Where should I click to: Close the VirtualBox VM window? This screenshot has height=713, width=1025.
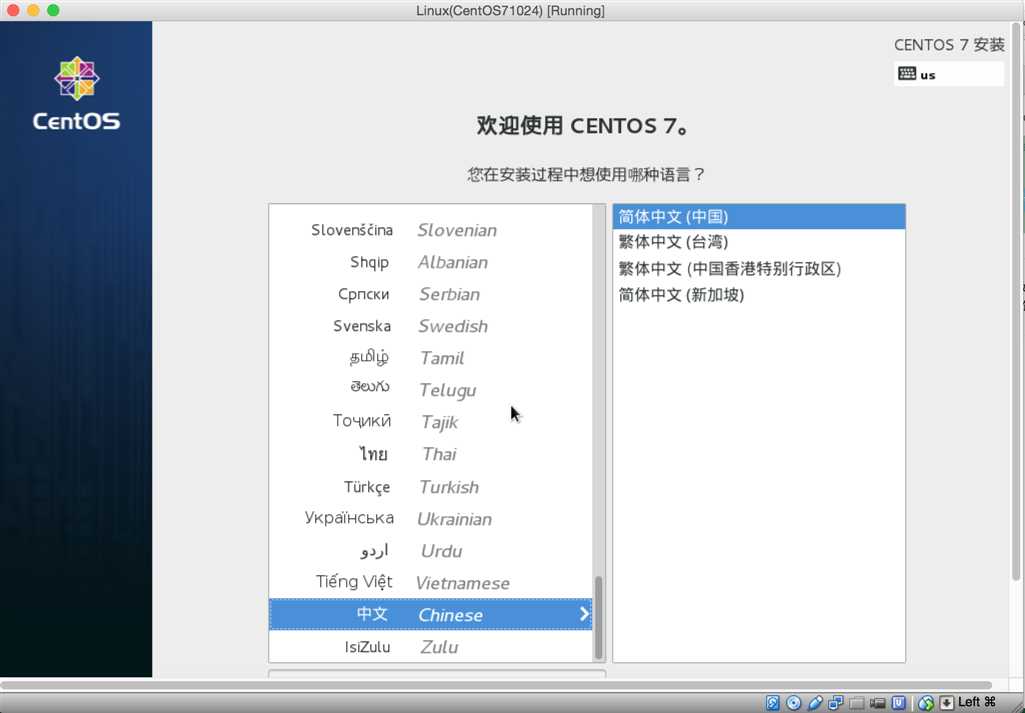[13, 10]
